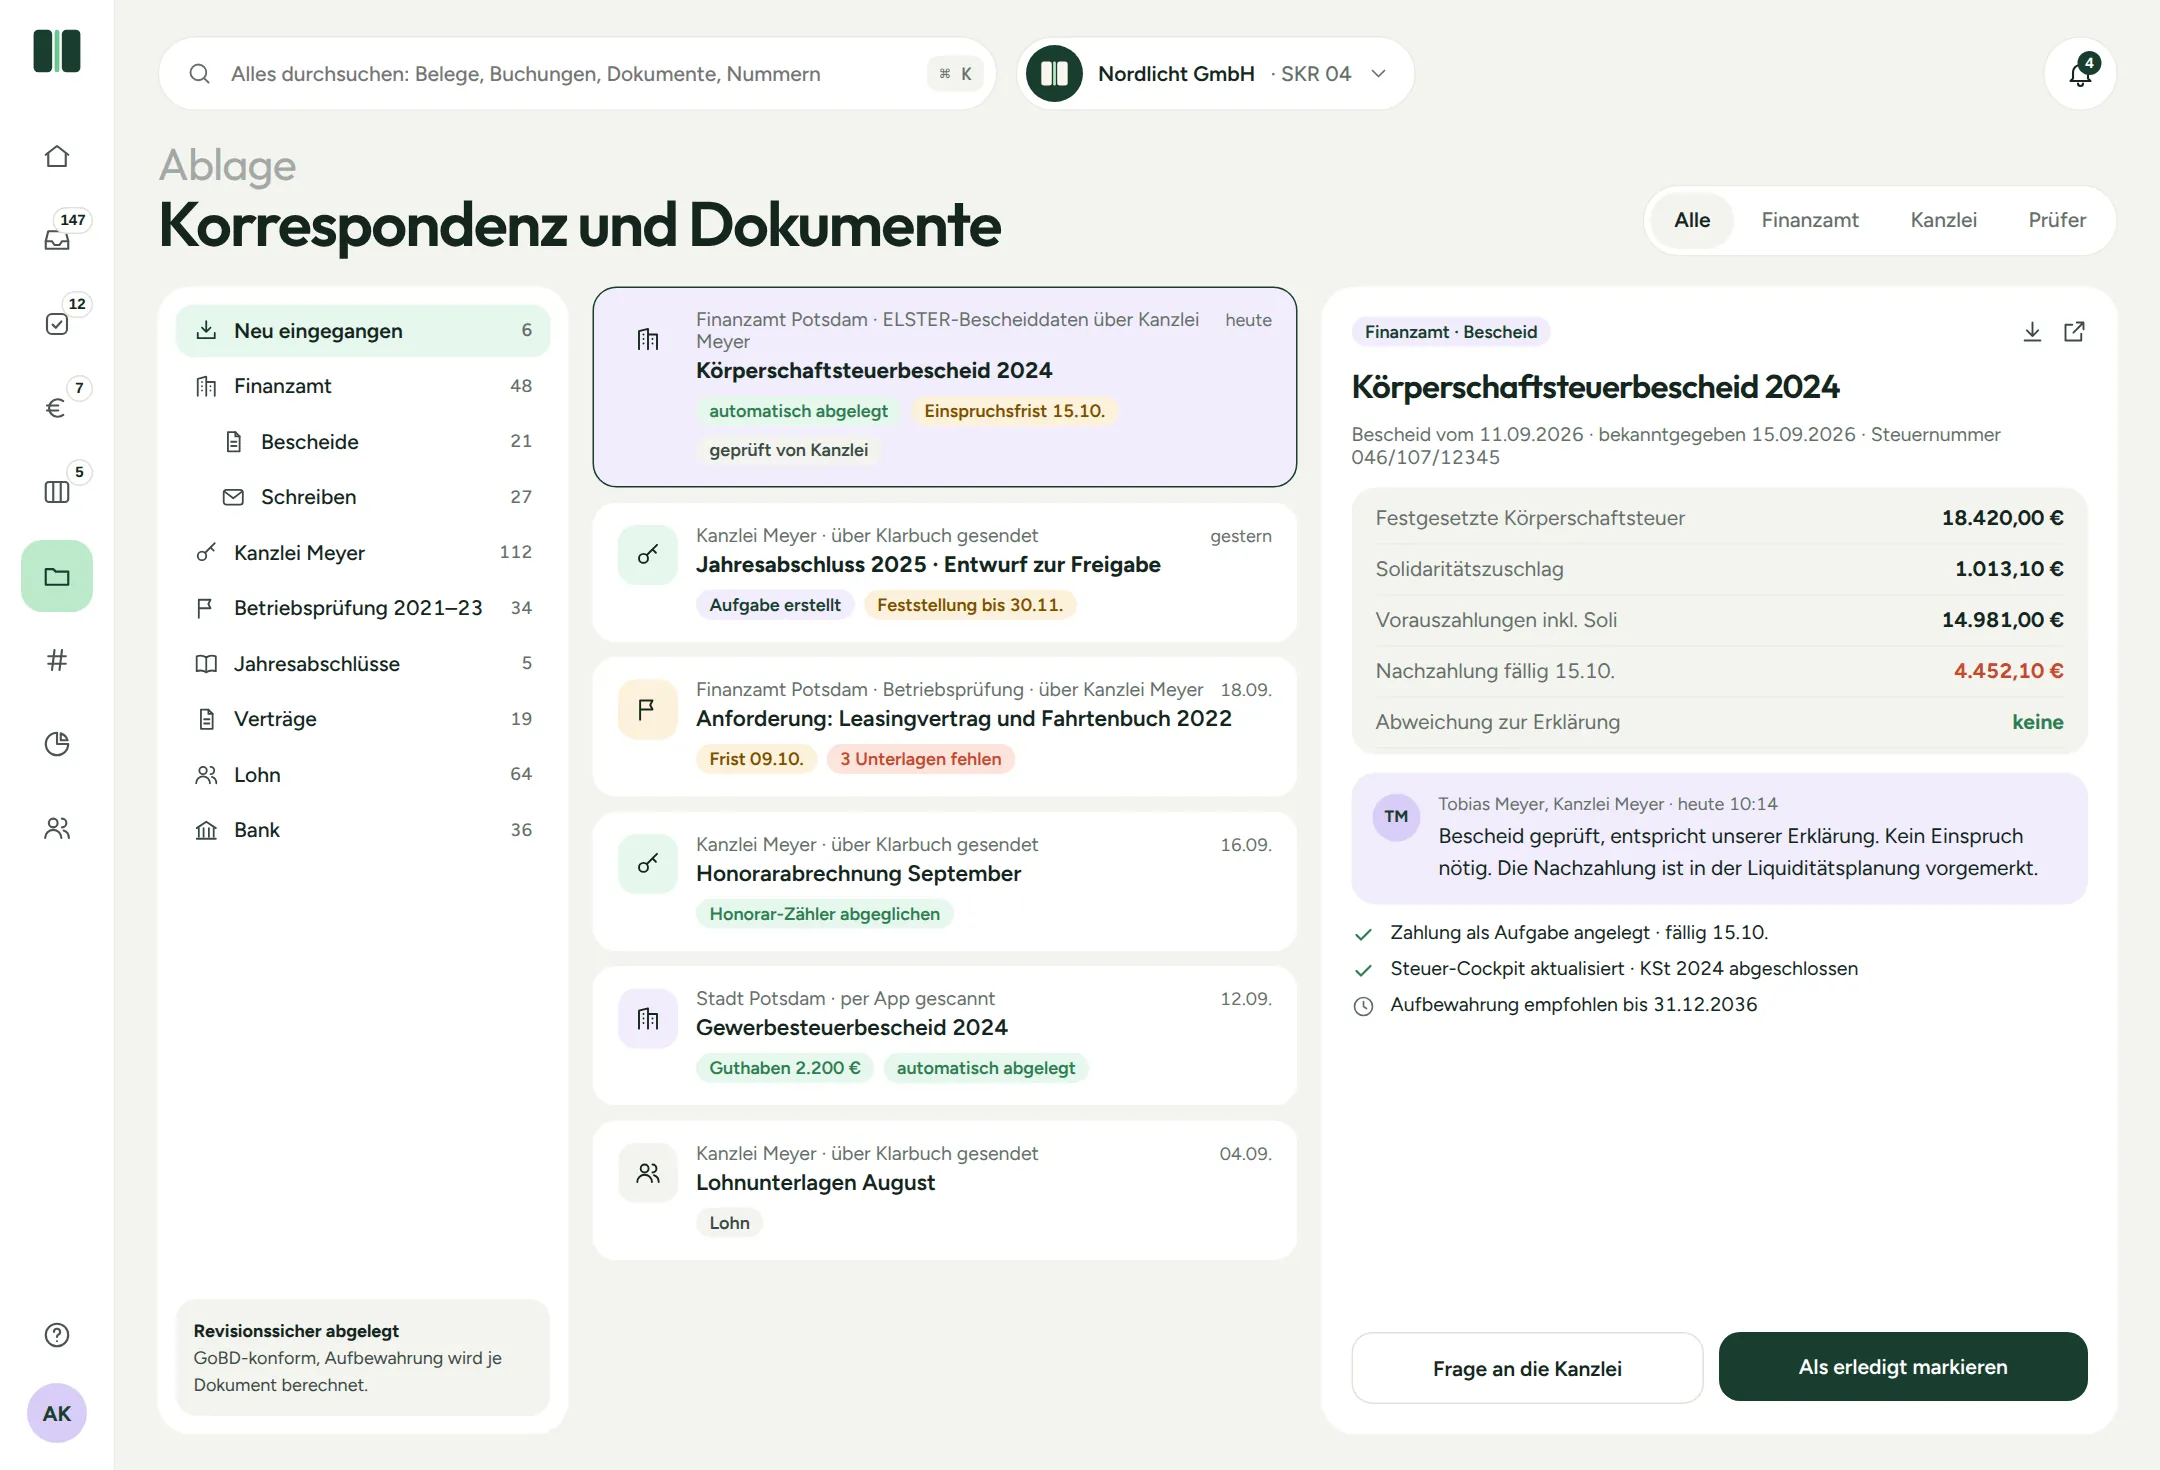Open Anforderung: Leasingvertrag und Fahrtenbuch 2022
The image size is (2160, 1470).
pos(945,726)
